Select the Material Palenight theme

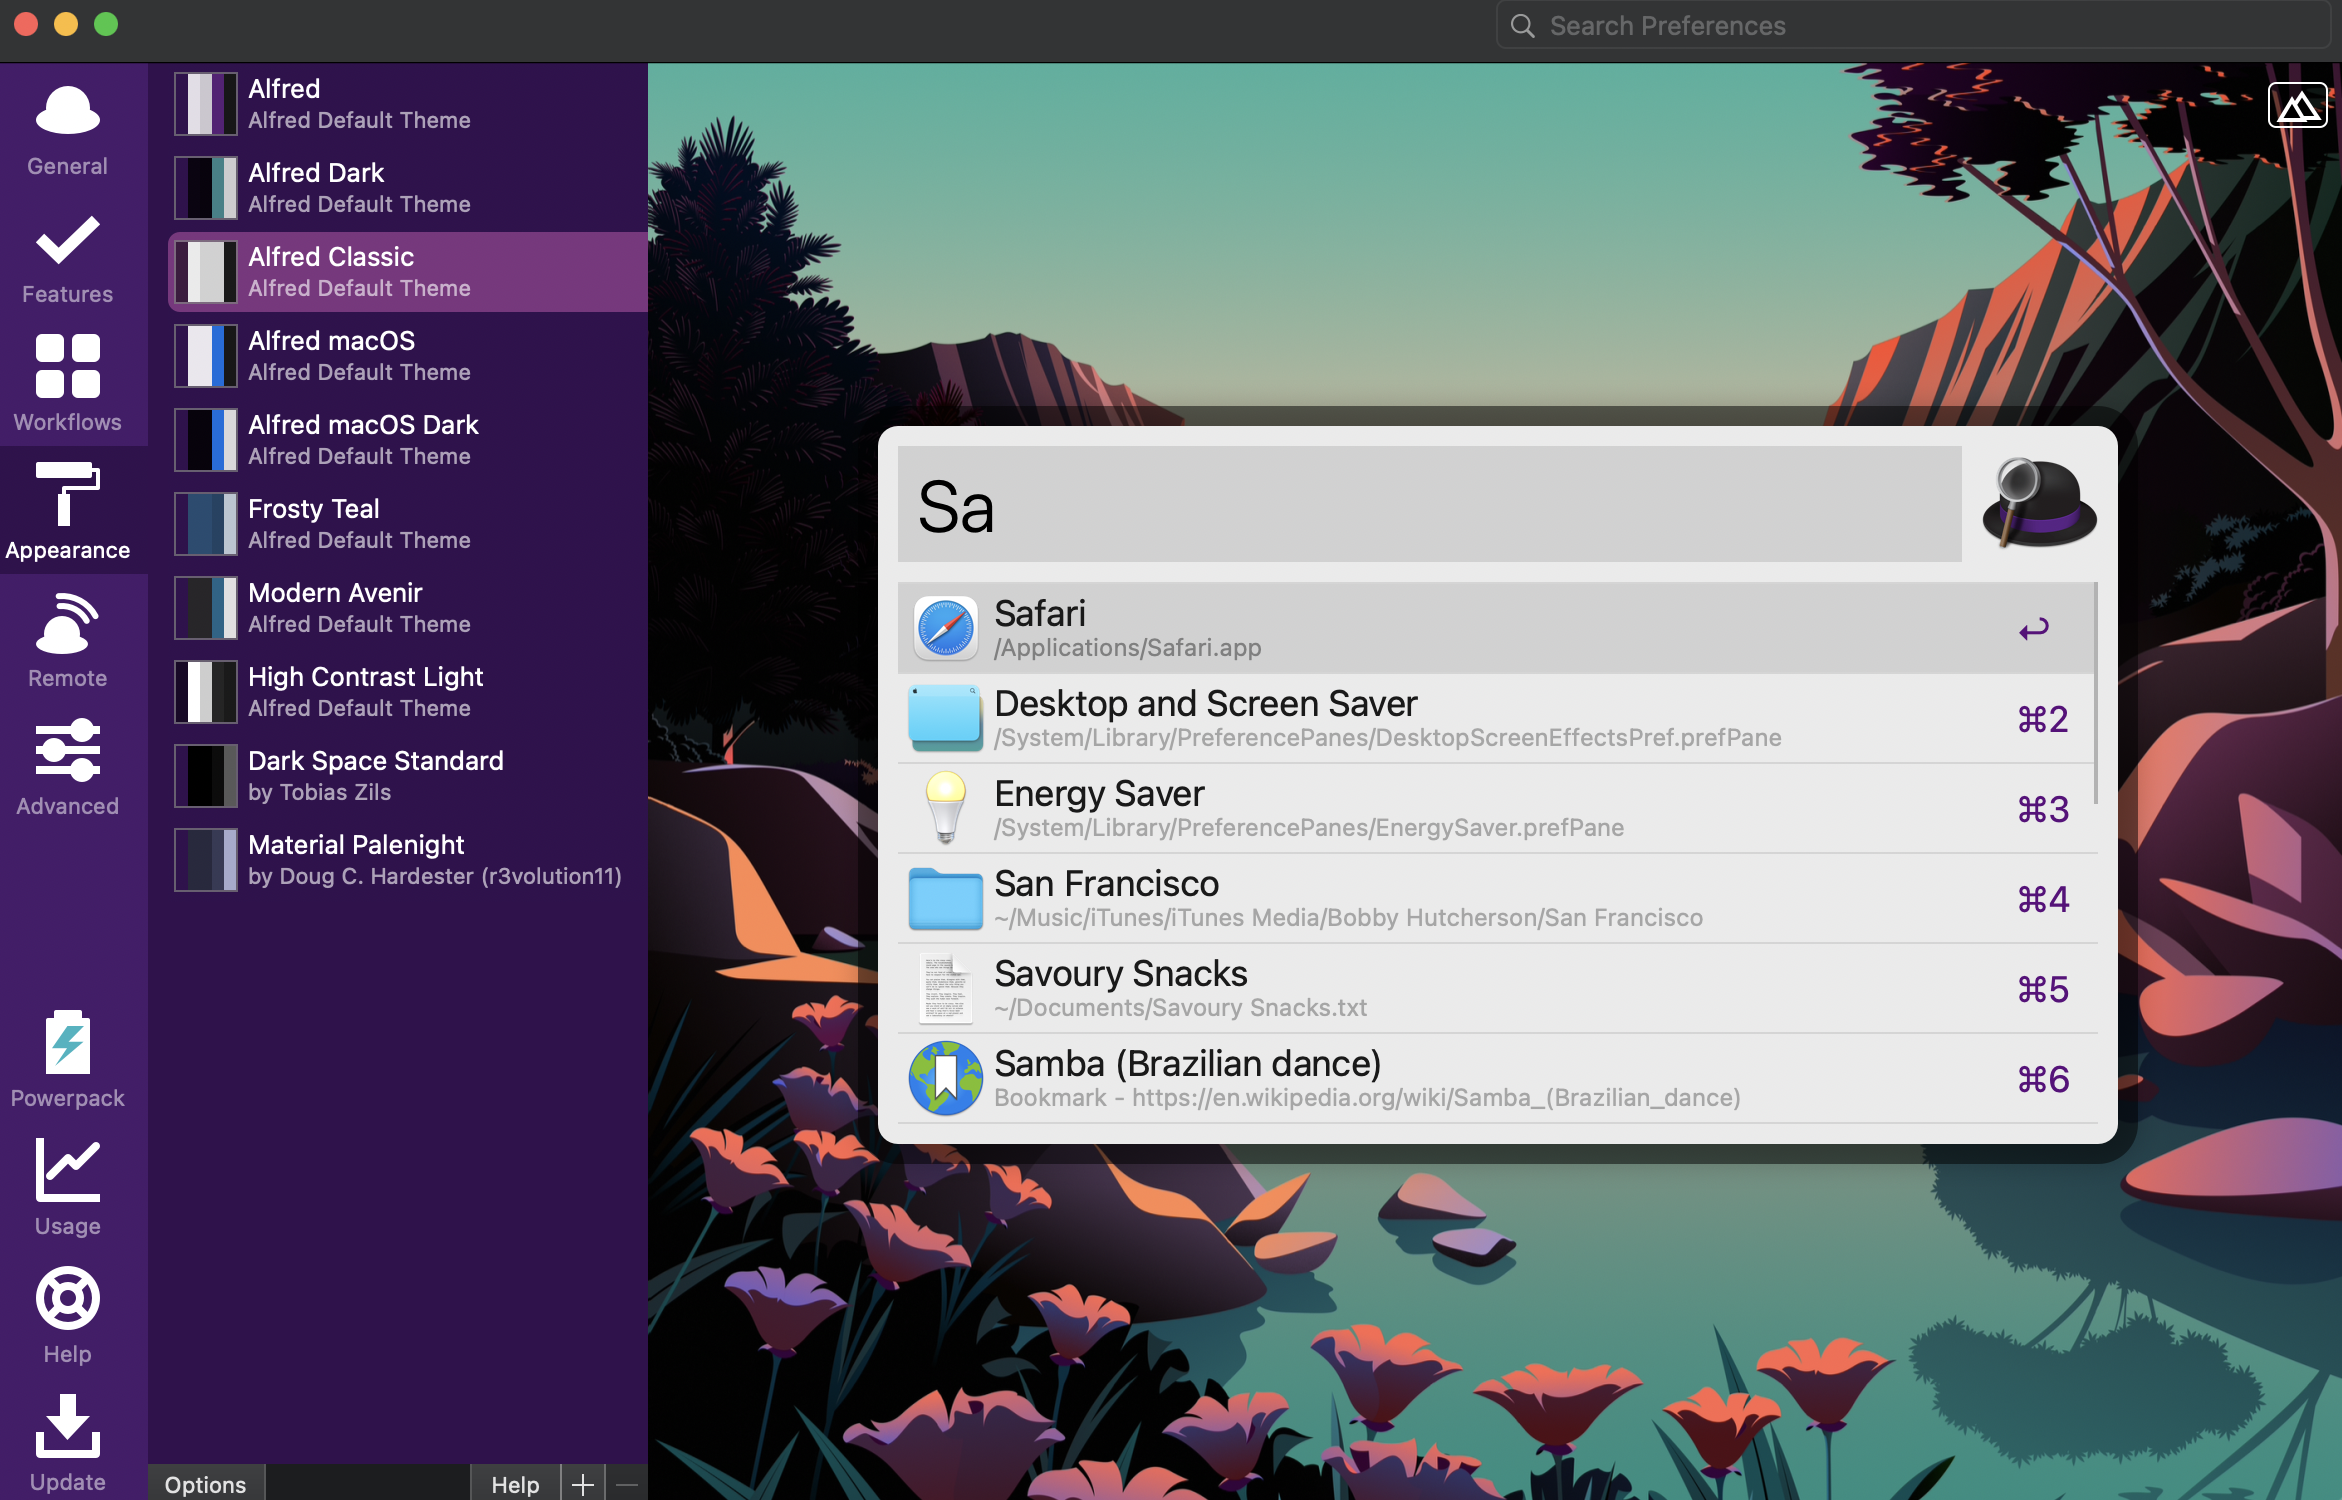coord(408,860)
